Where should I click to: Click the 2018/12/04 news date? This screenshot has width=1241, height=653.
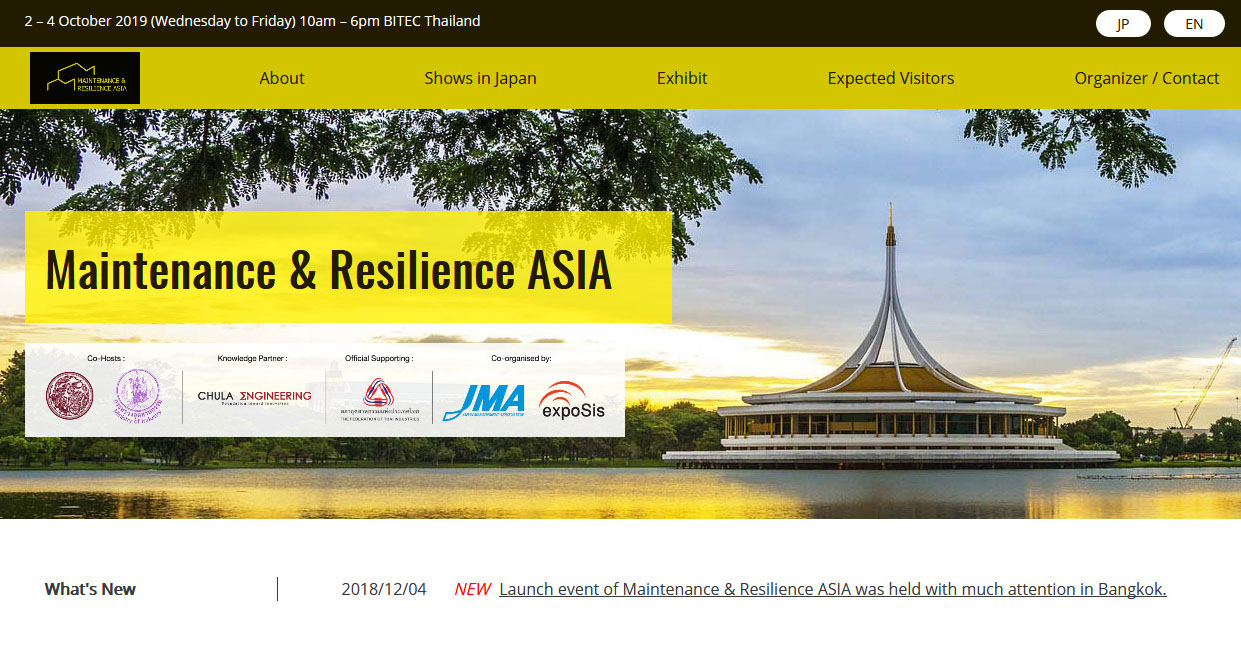point(384,589)
